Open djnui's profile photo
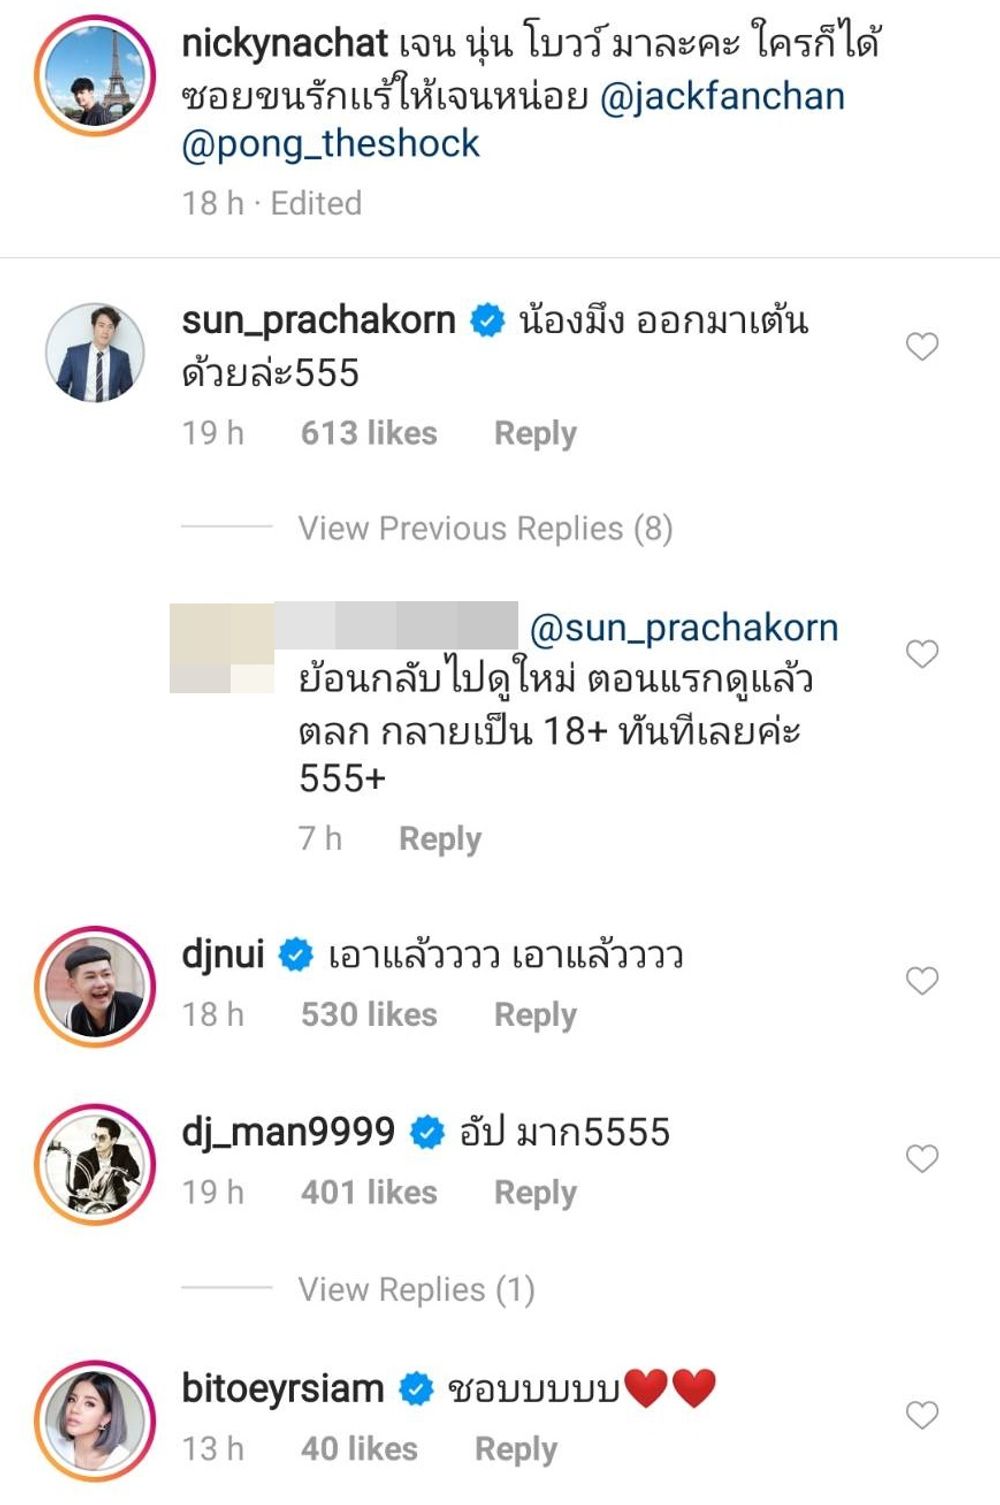The width and height of the screenshot is (1000, 1505). coord(95,986)
